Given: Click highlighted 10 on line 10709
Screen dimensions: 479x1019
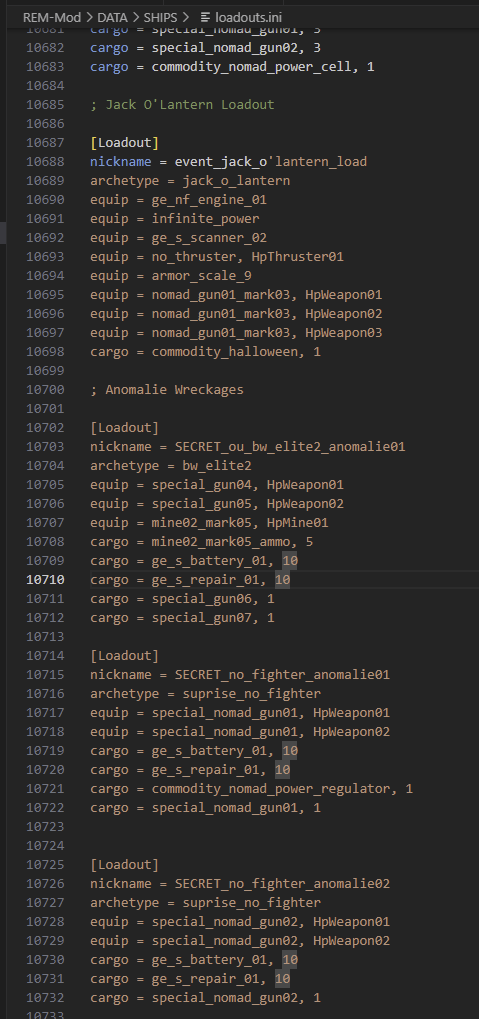Looking at the screenshot, I should tap(290, 561).
